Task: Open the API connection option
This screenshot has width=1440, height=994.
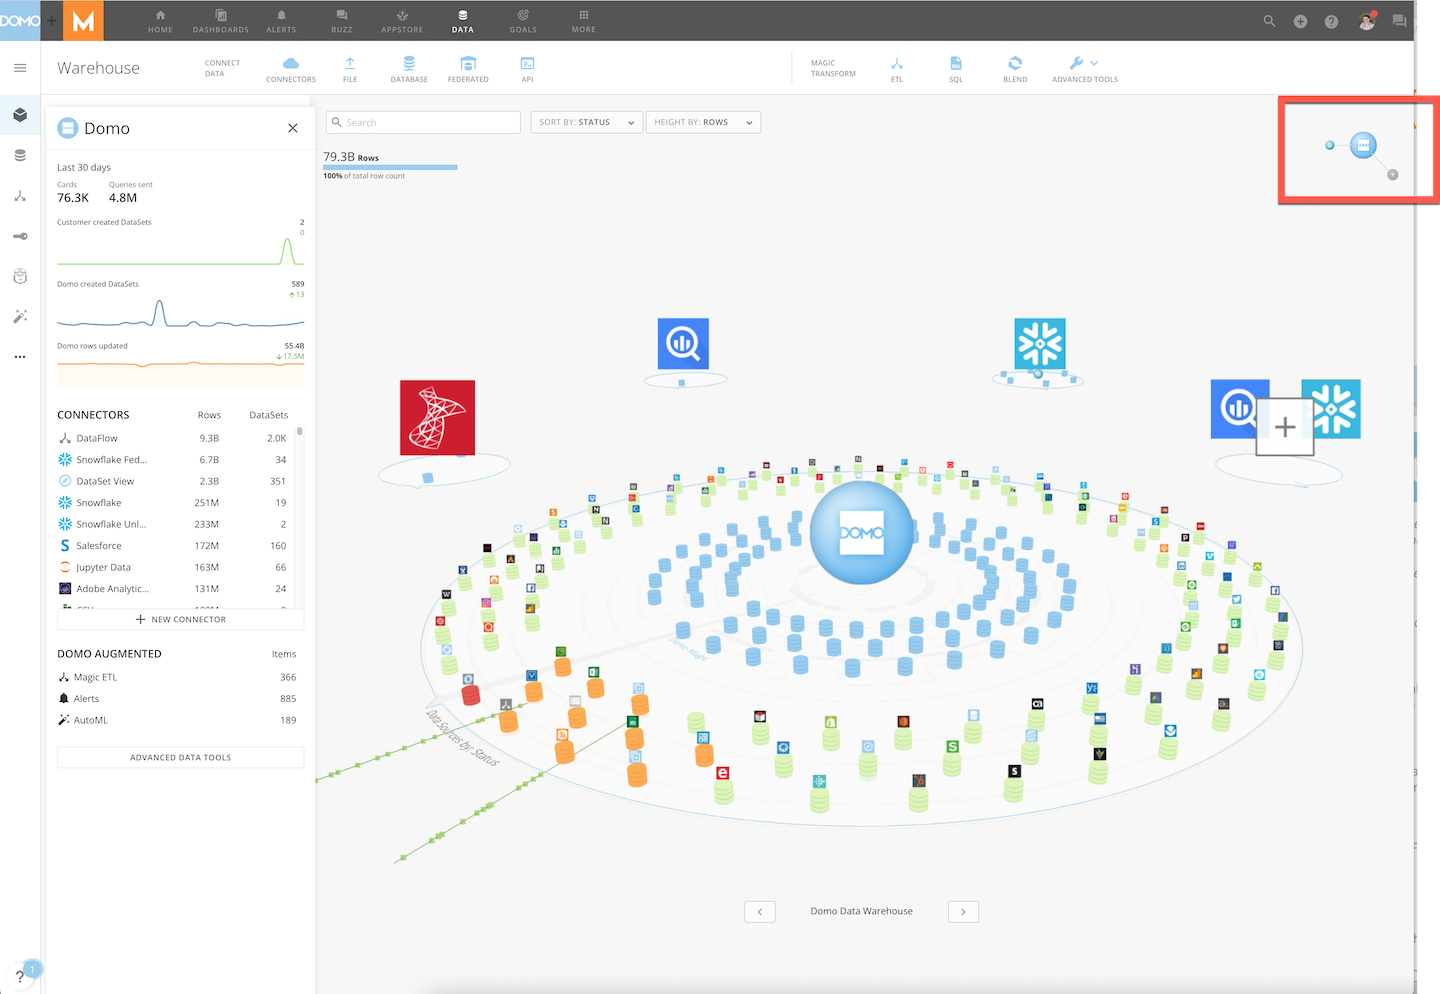Action: 527,68
